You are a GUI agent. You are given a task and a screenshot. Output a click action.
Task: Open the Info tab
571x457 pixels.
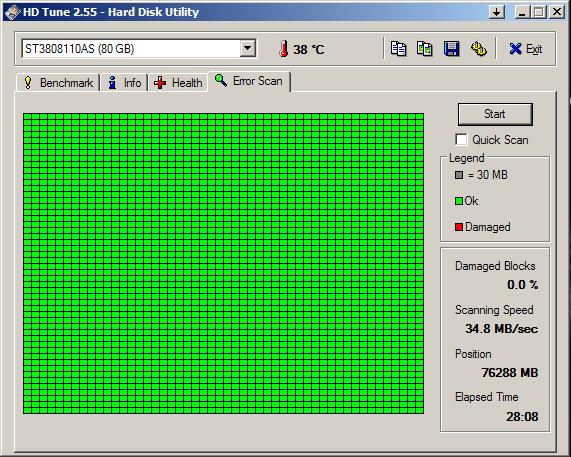point(124,83)
